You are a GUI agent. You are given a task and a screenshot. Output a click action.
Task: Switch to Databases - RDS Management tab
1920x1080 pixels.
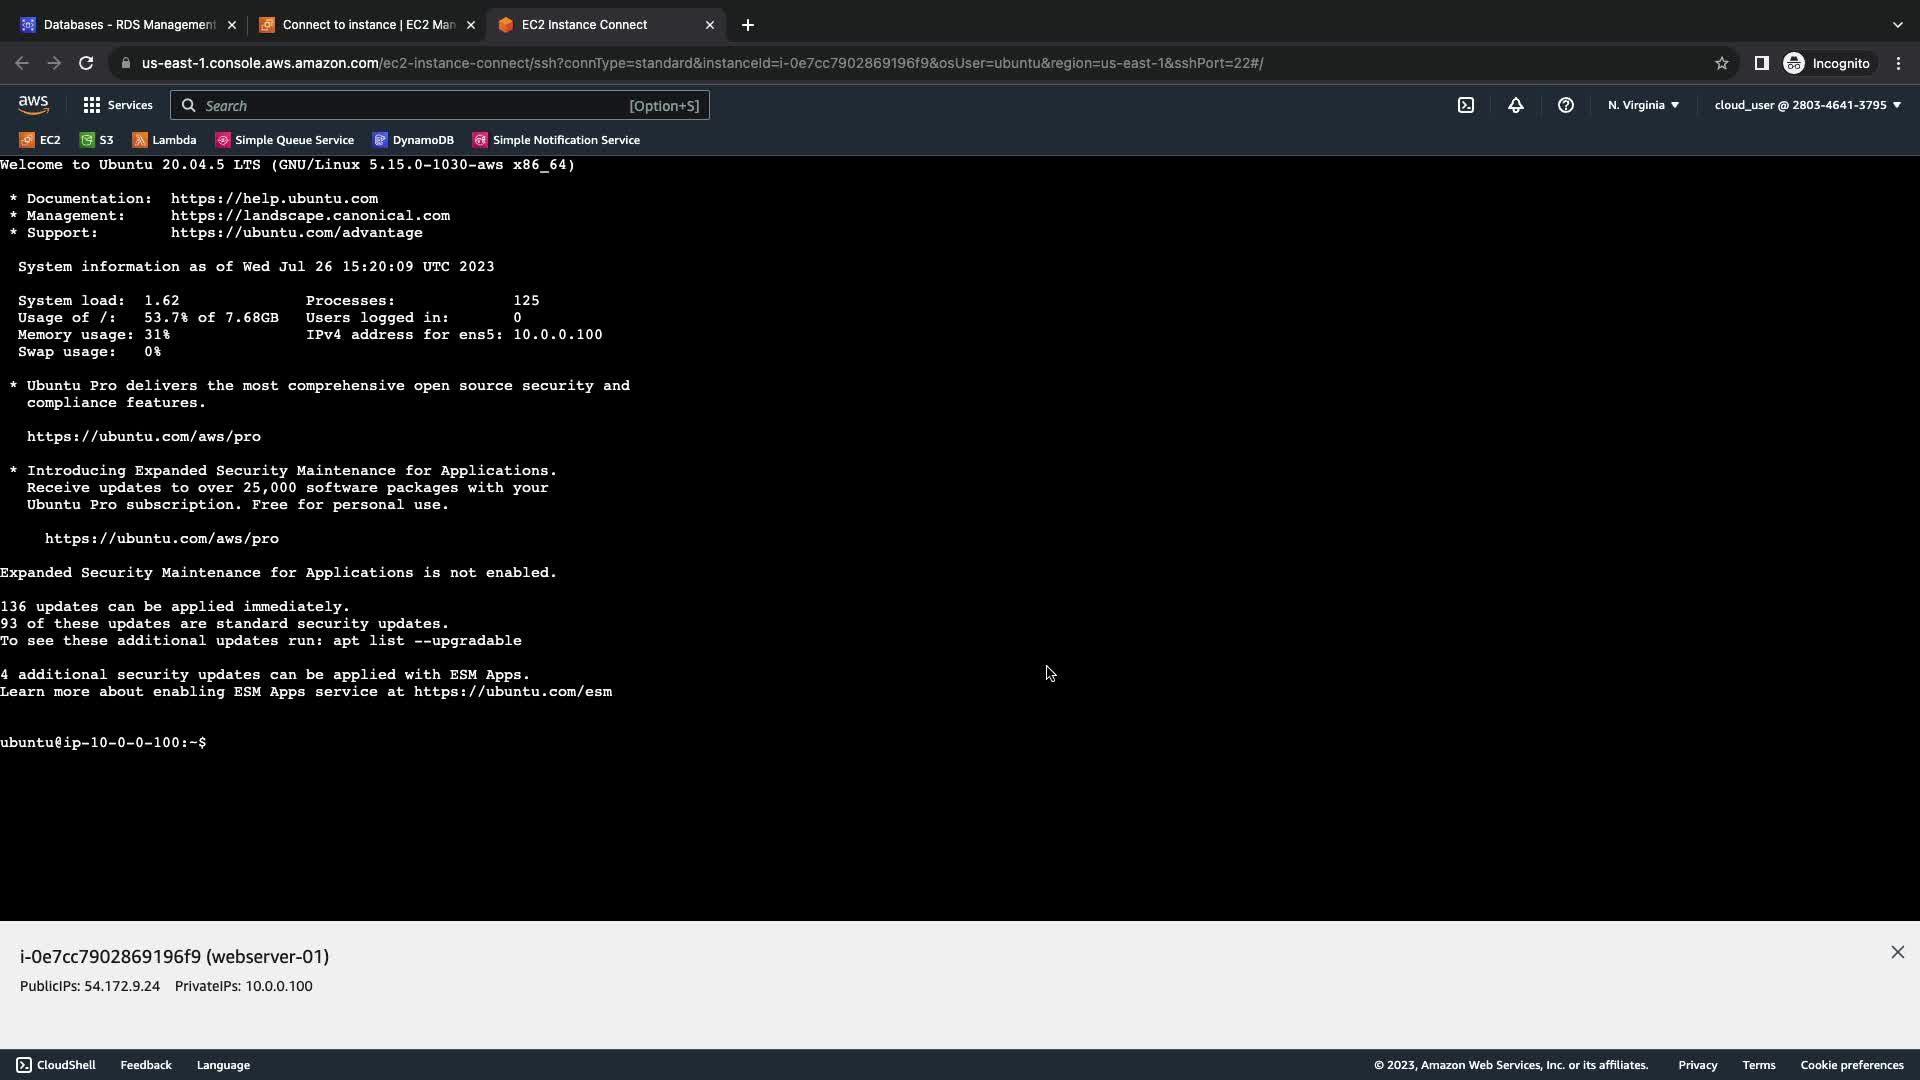coord(128,25)
